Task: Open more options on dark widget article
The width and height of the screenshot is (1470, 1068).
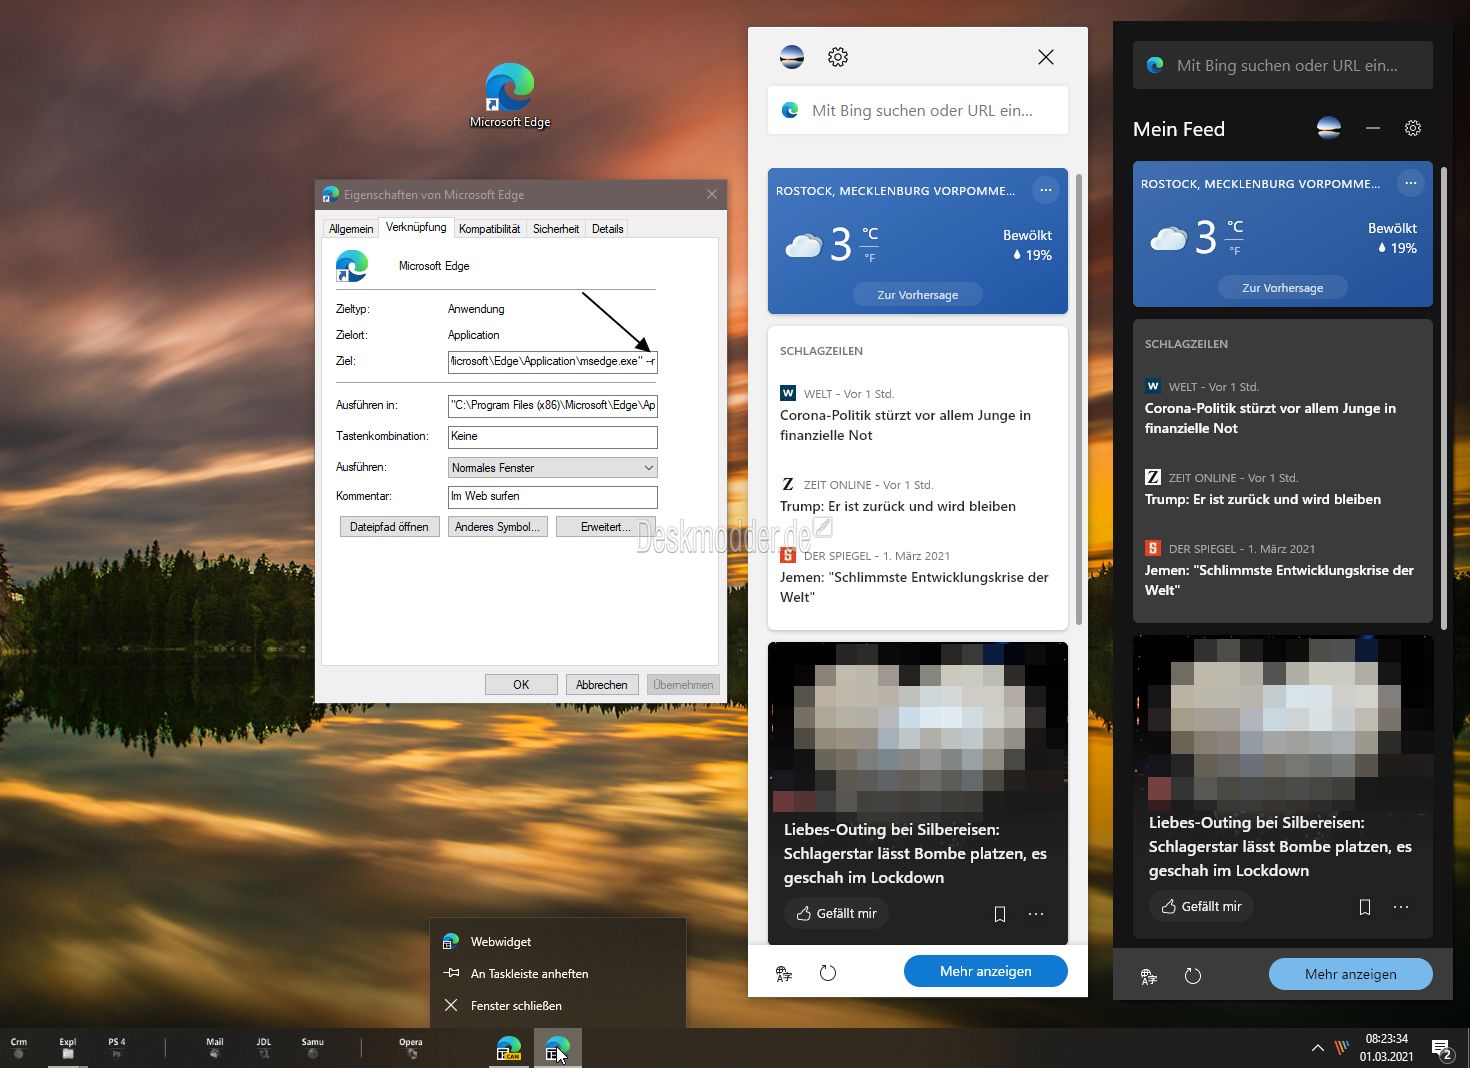Action: click(1401, 906)
